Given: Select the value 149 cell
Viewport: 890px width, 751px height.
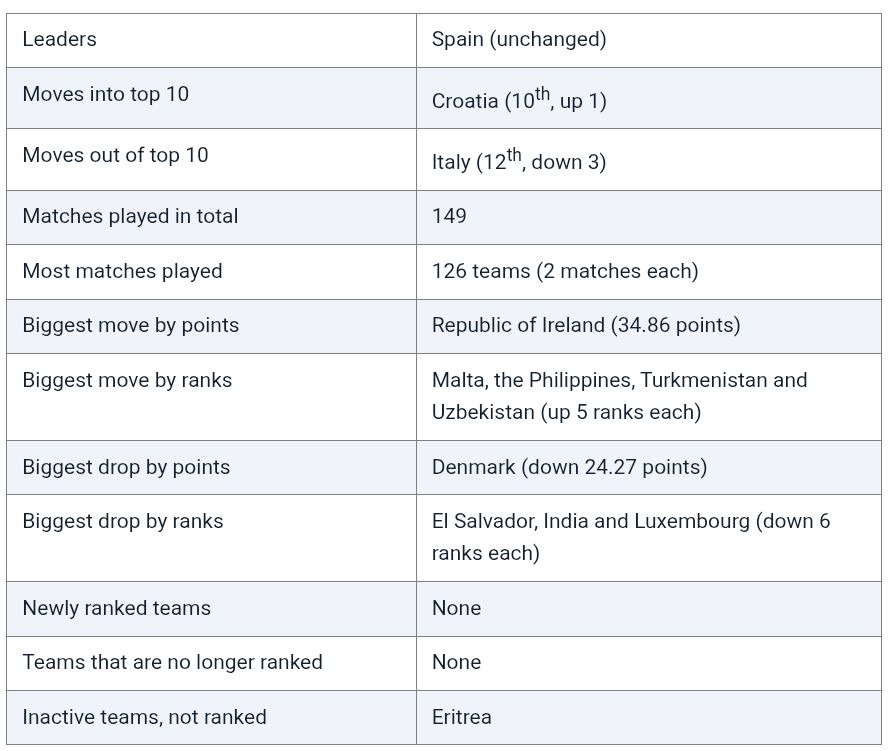Looking at the screenshot, I should [449, 216].
